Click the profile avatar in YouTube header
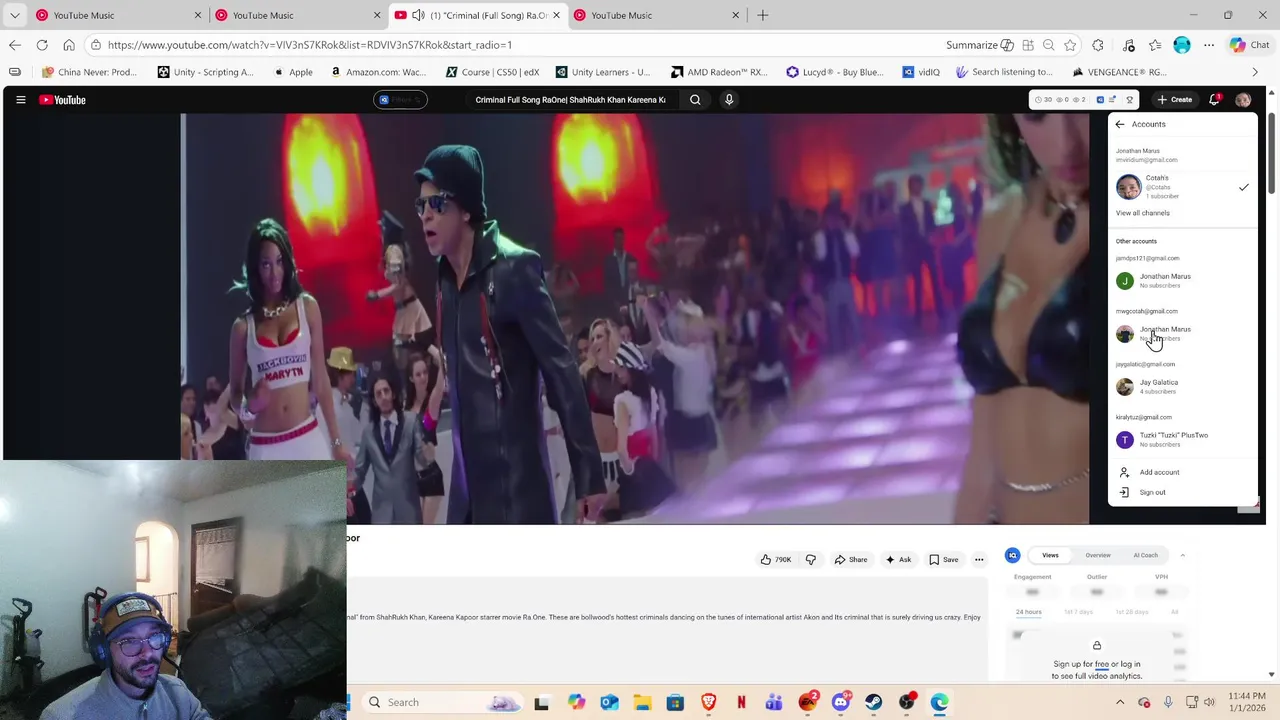This screenshot has width=1280, height=720. coord(1243,100)
